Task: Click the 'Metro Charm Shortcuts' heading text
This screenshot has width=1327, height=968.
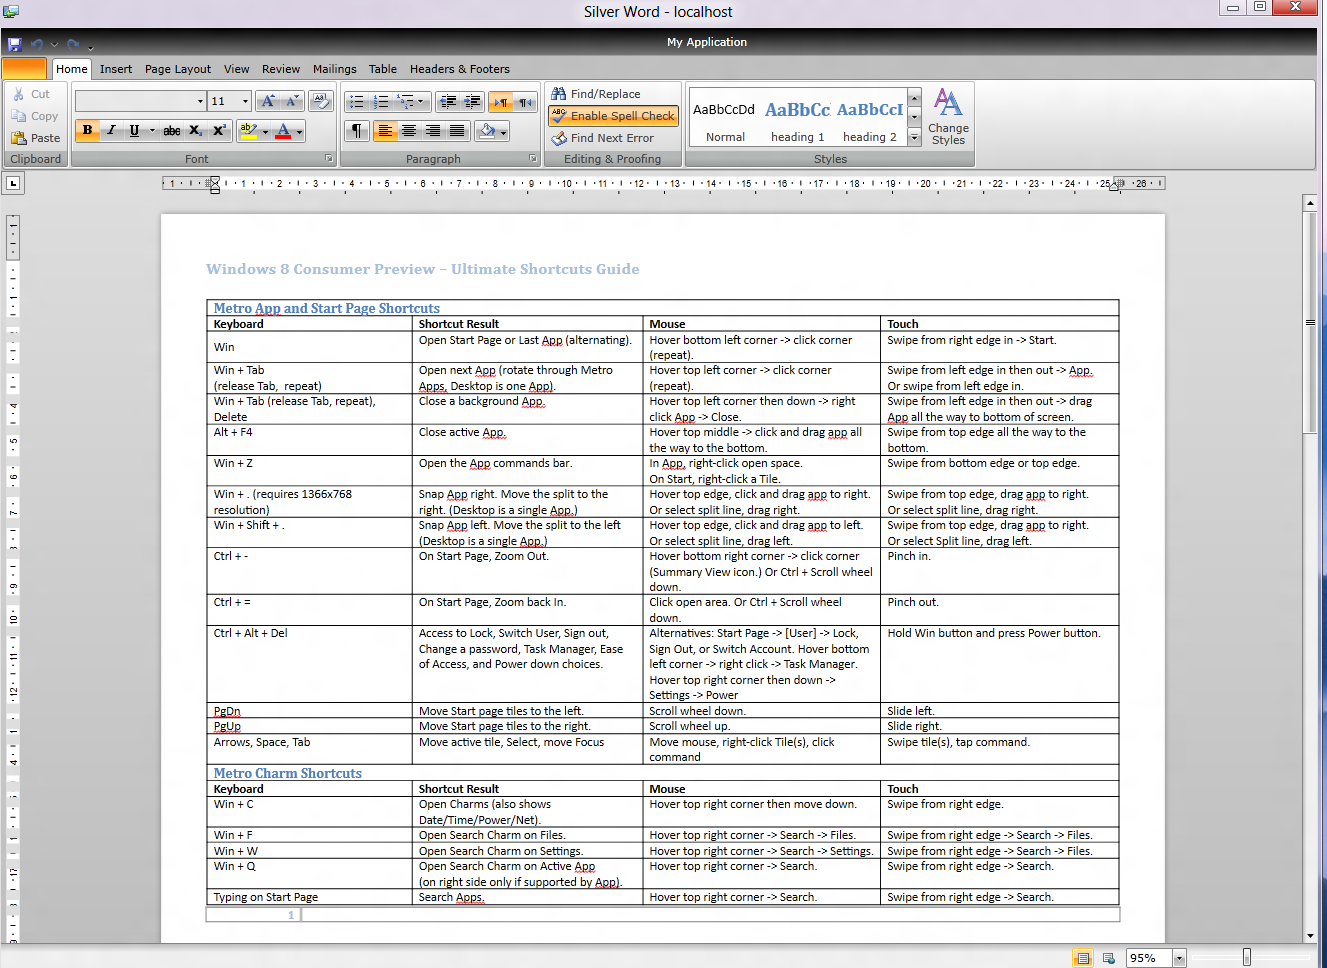Action: pos(288,773)
